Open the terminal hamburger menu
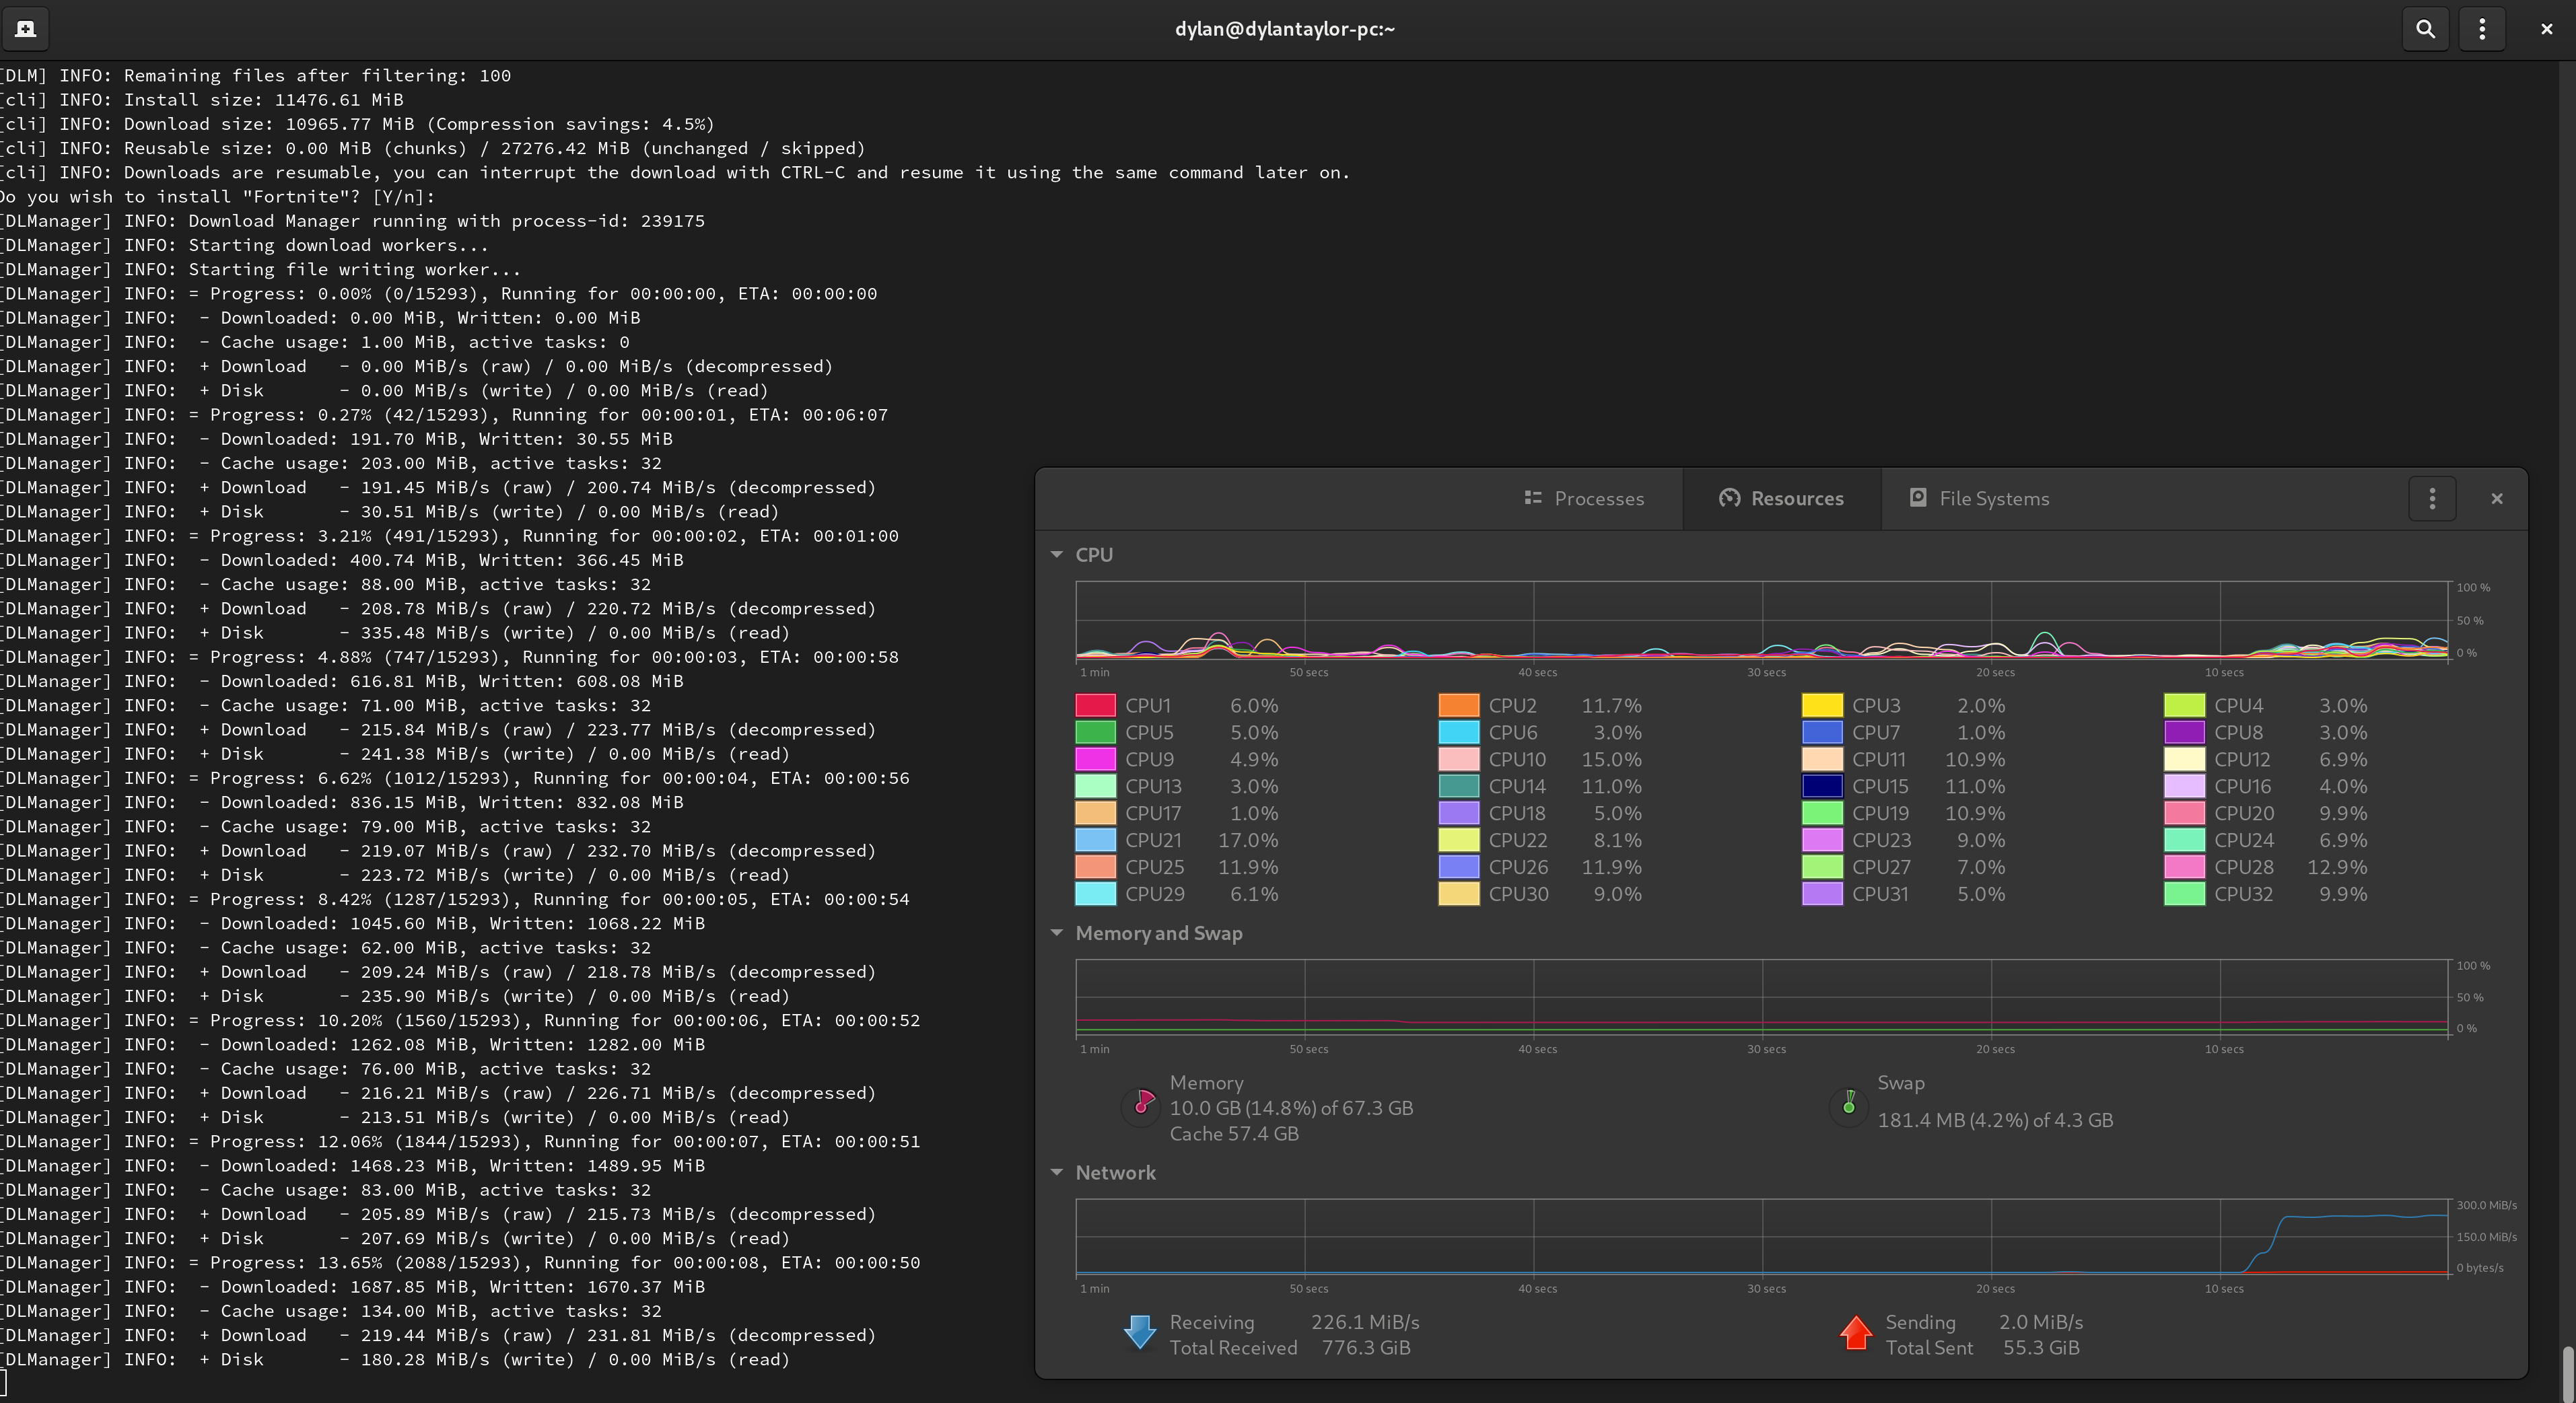The height and width of the screenshot is (1403, 2576). pos(2482,28)
